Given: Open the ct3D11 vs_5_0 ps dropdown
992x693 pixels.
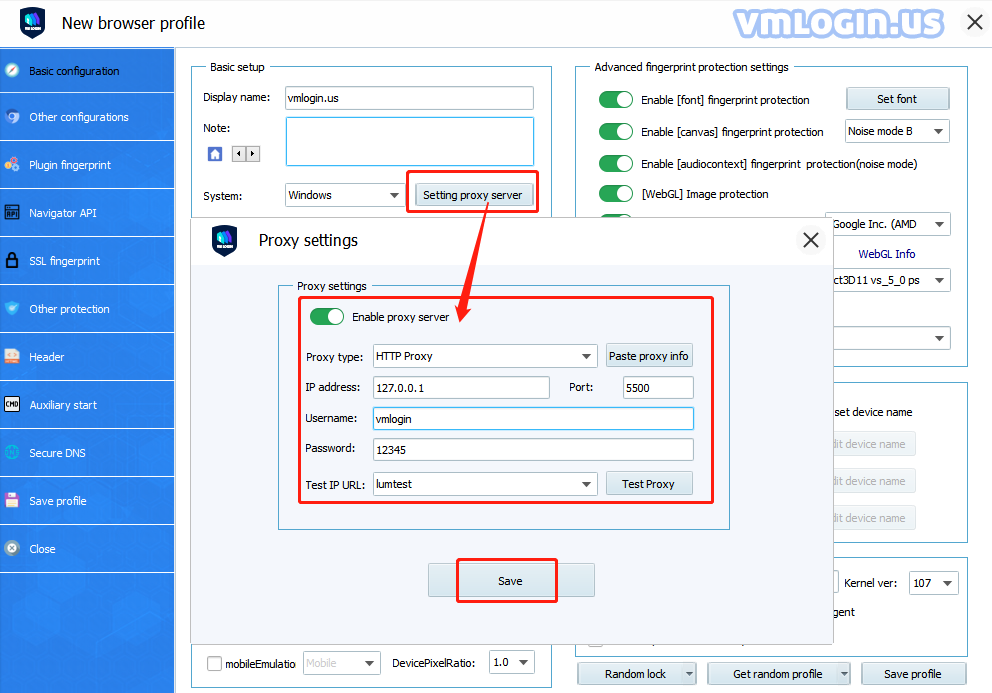Looking at the screenshot, I should [891, 280].
